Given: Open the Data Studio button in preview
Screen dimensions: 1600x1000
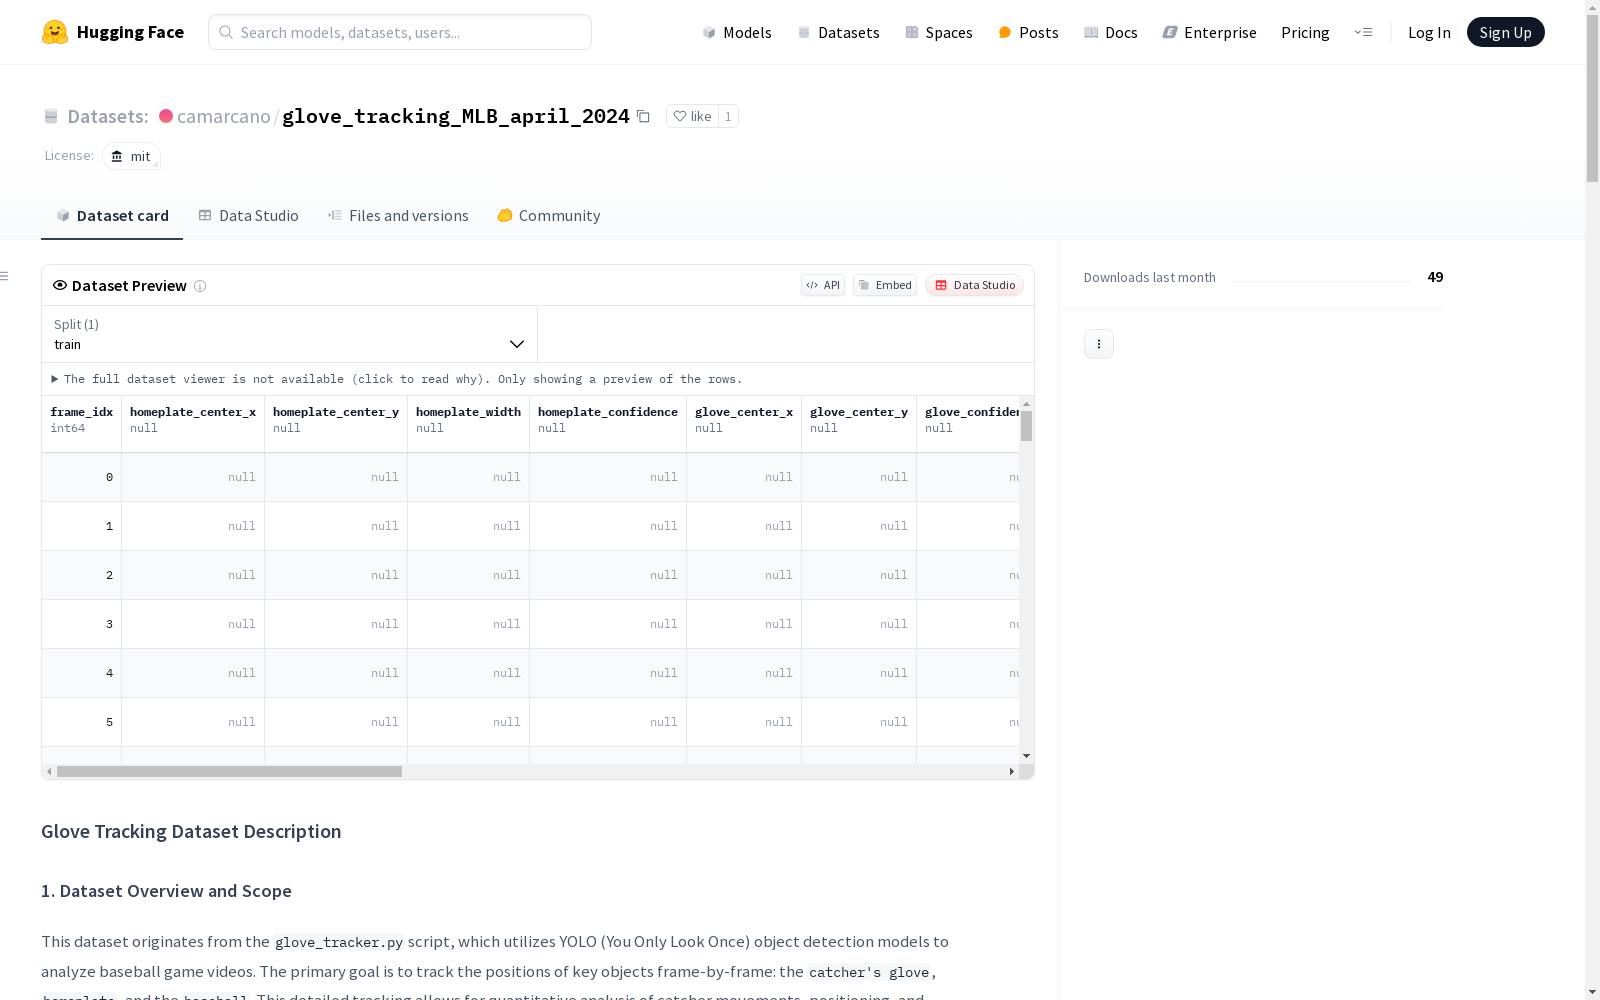Looking at the screenshot, I should tap(974, 285).
